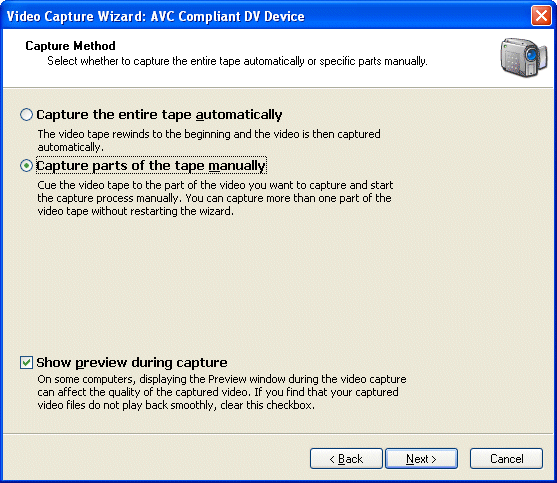Proceed with the Next button

click(x=421, y=458)
